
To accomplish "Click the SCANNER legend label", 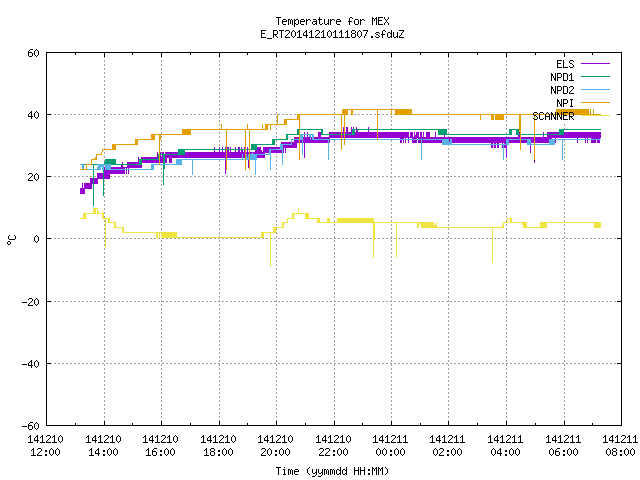I will [x=553, y=116].
